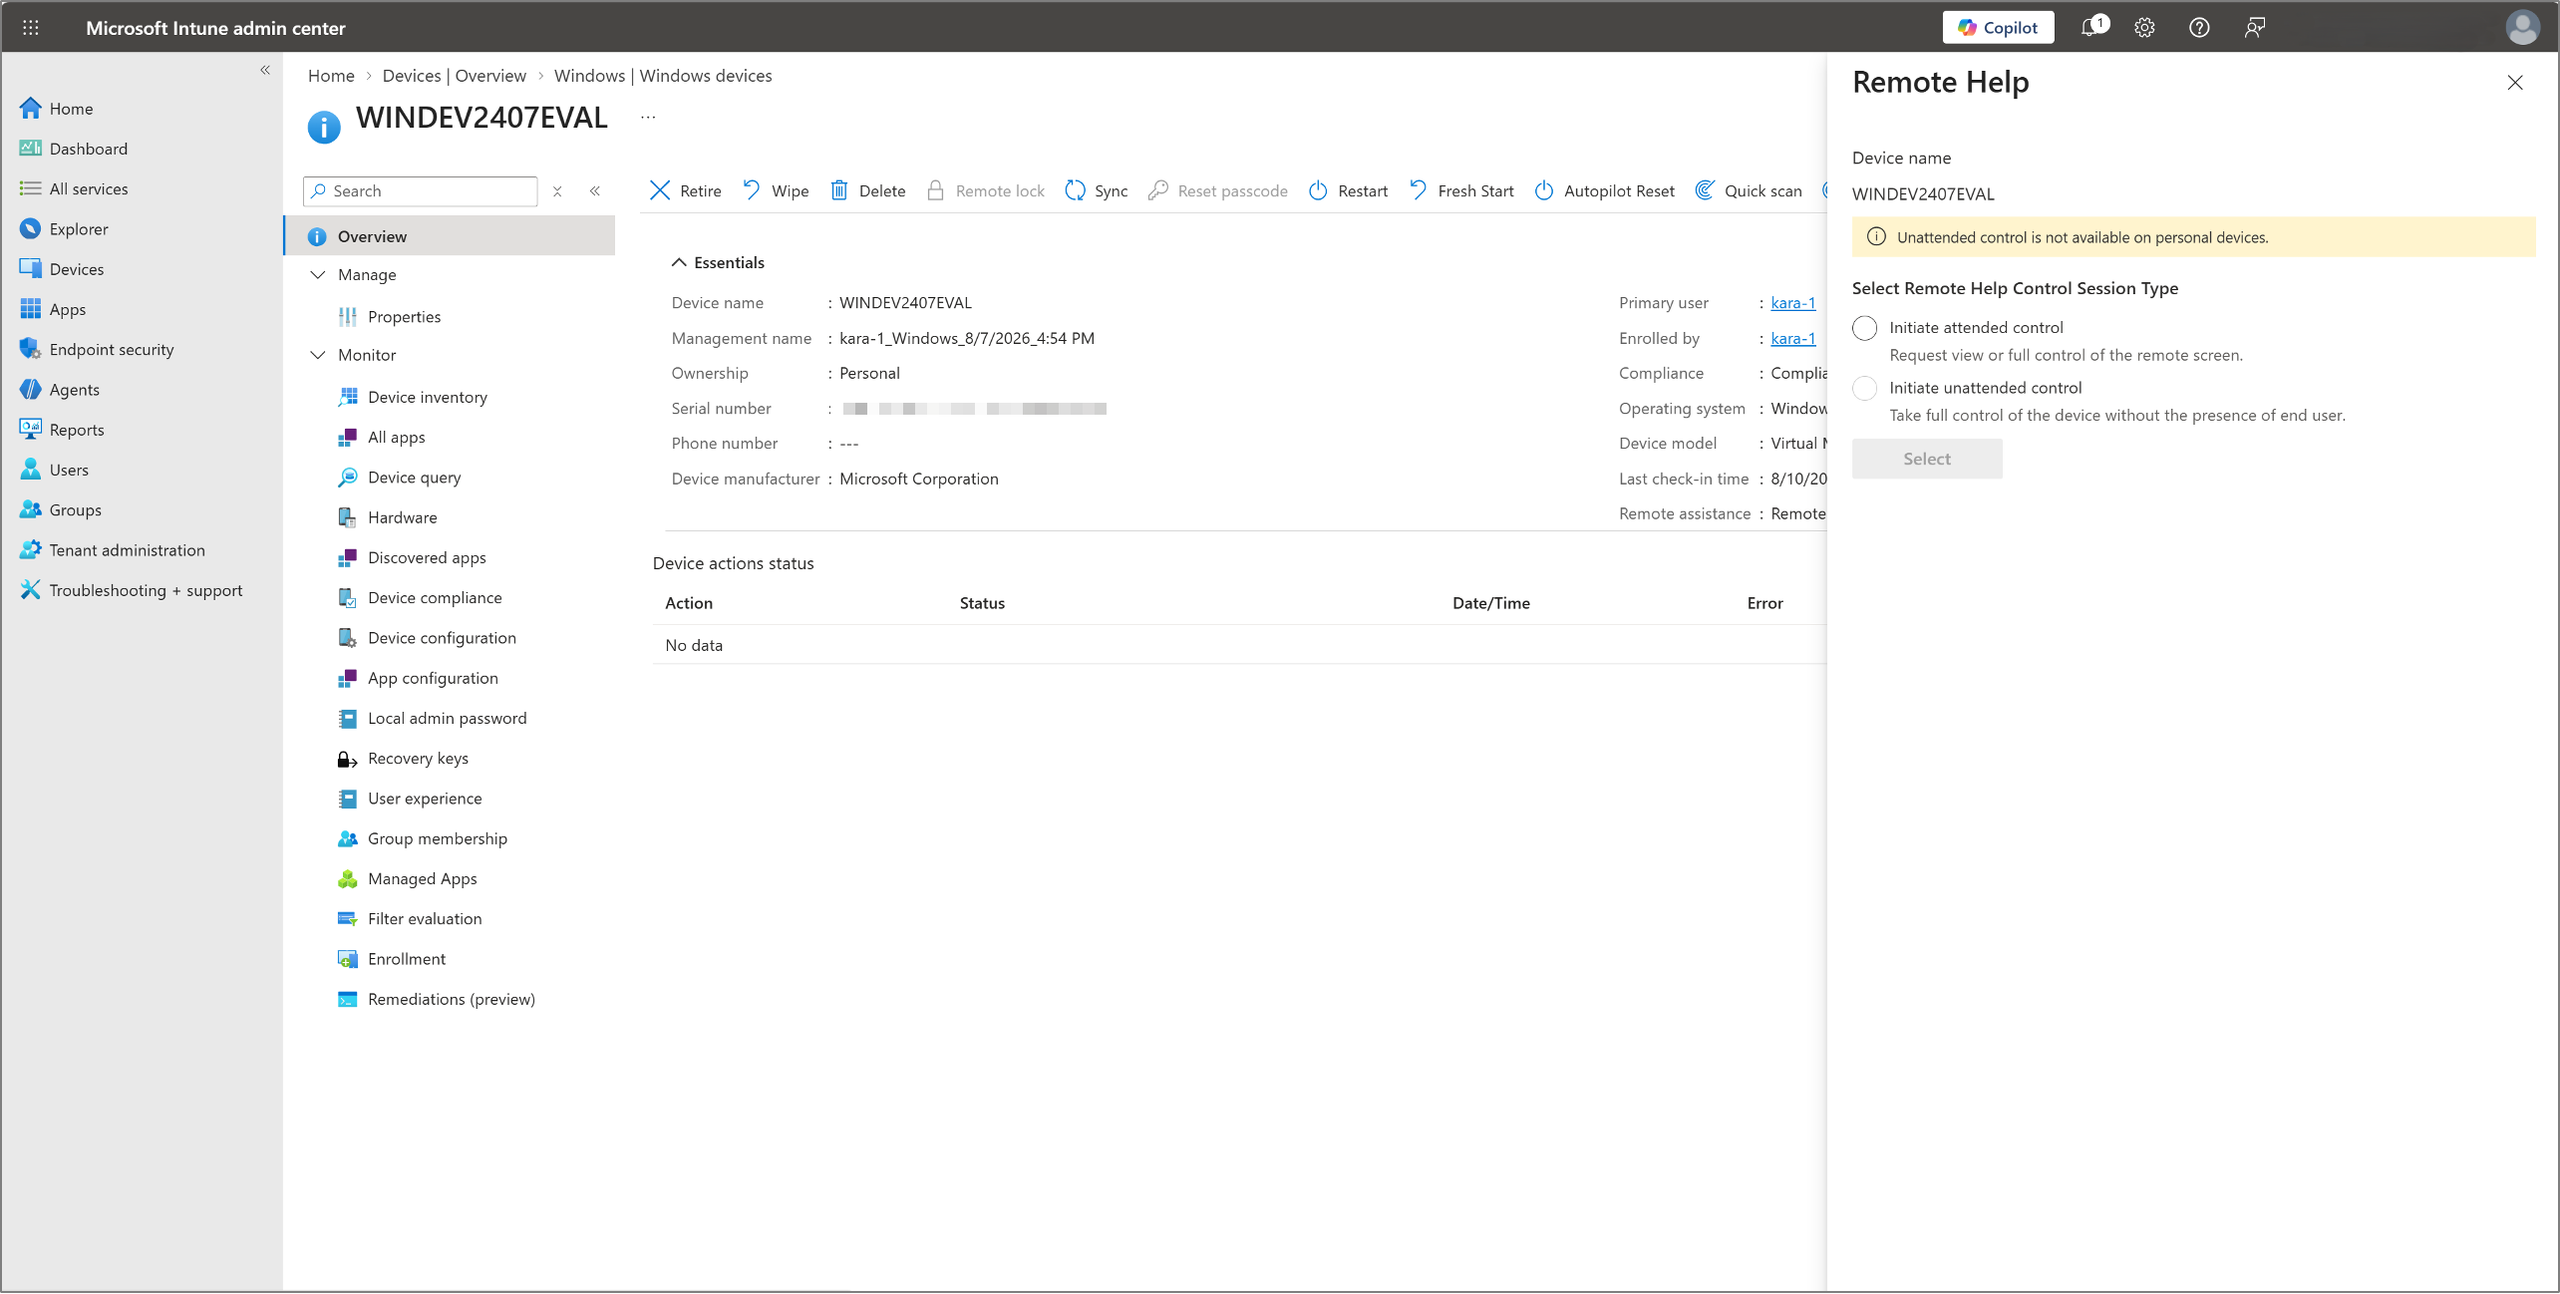
Task: Open the user account avatar
Action: pyautogui.click(x=2522, y=28)
